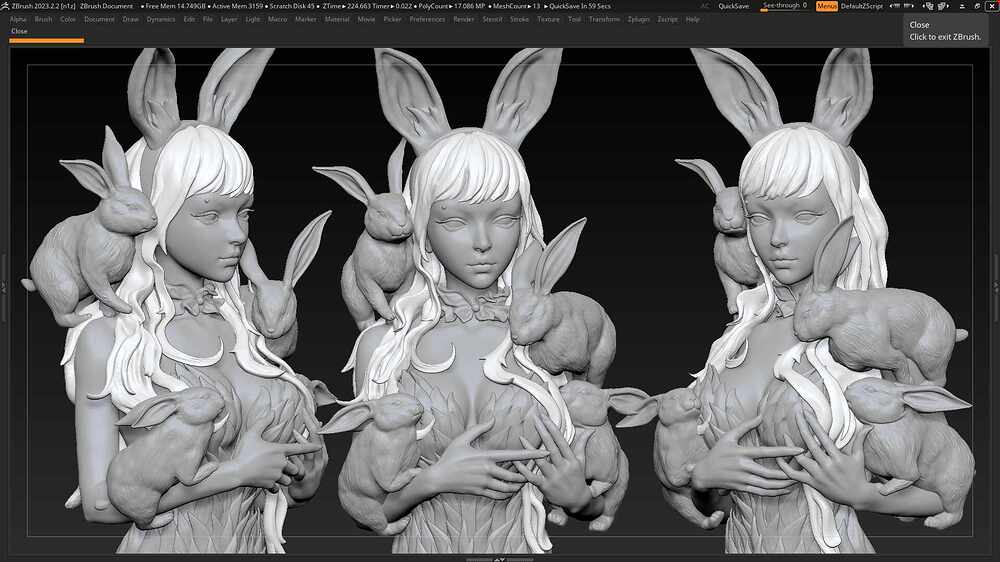The height and width of the screenshot is (562, 1000).
Task: Click the ZBrush logo icon in title bar
Action: click(4, 6)
